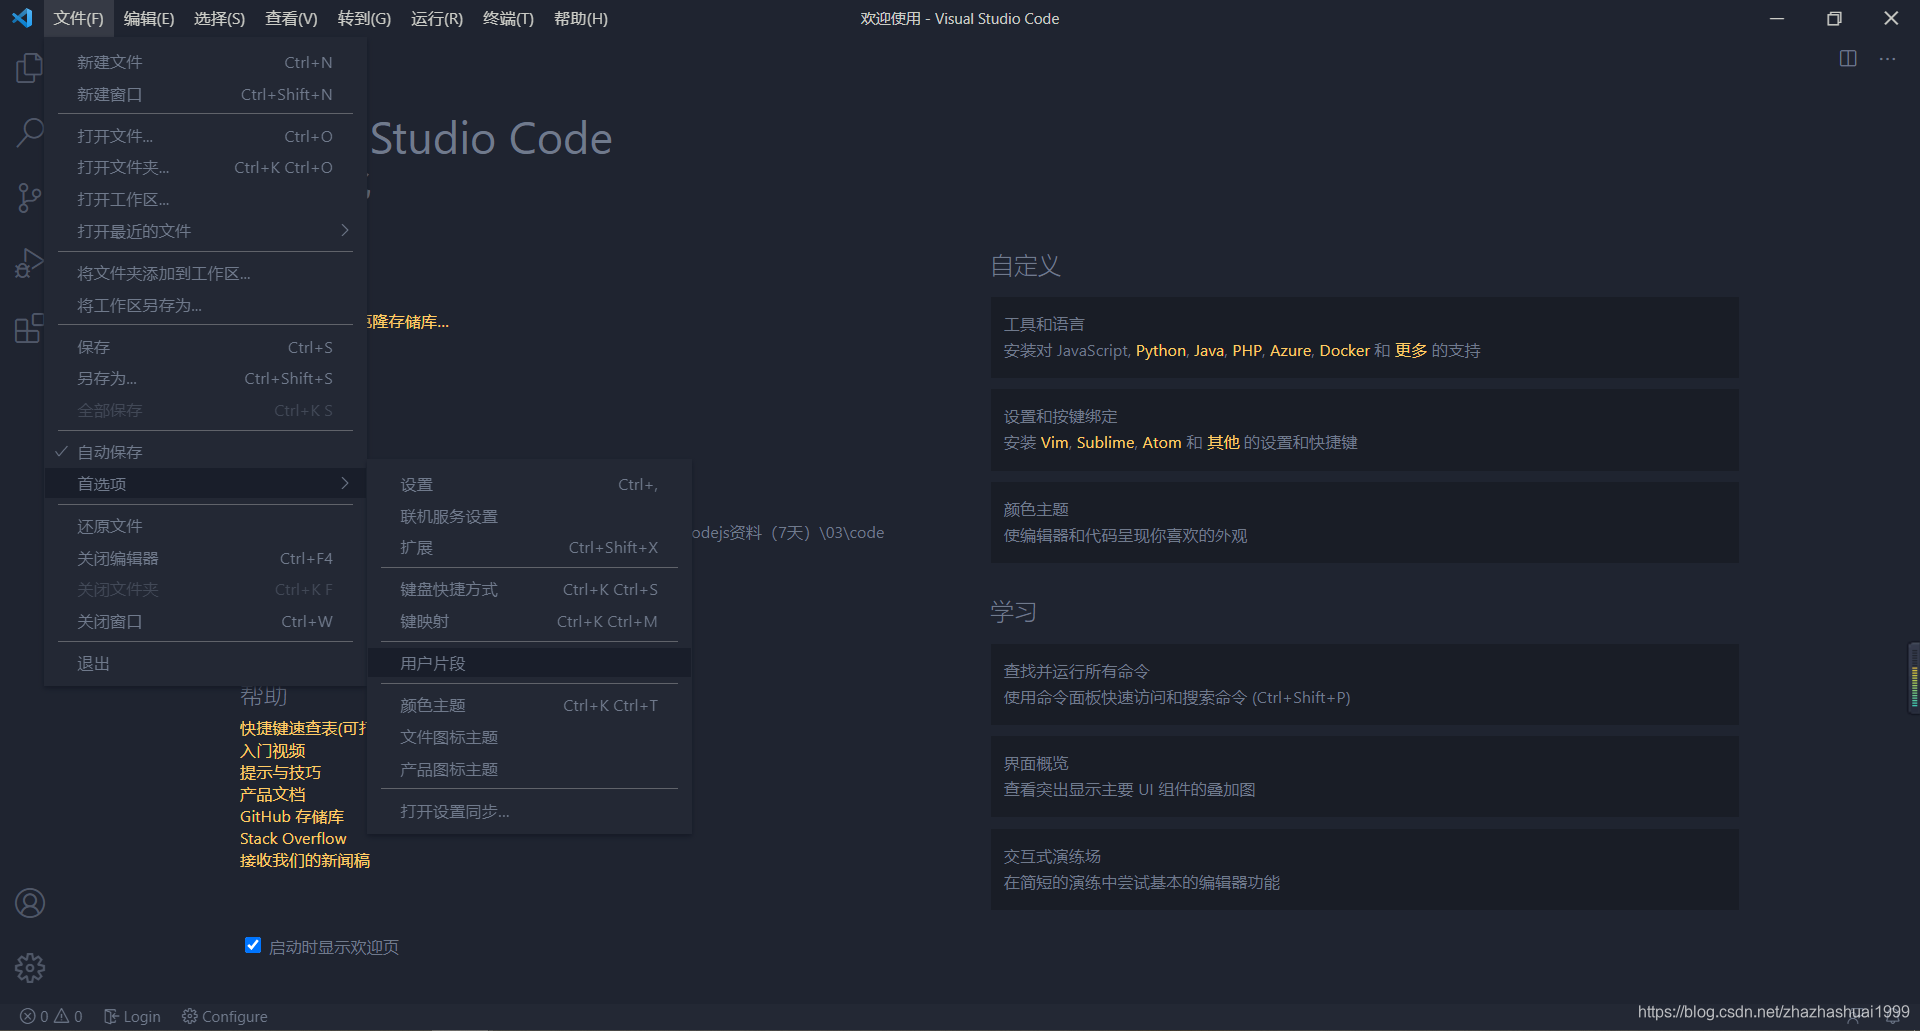Open the editor more actions ellipsis

[x=1887, y=59]
